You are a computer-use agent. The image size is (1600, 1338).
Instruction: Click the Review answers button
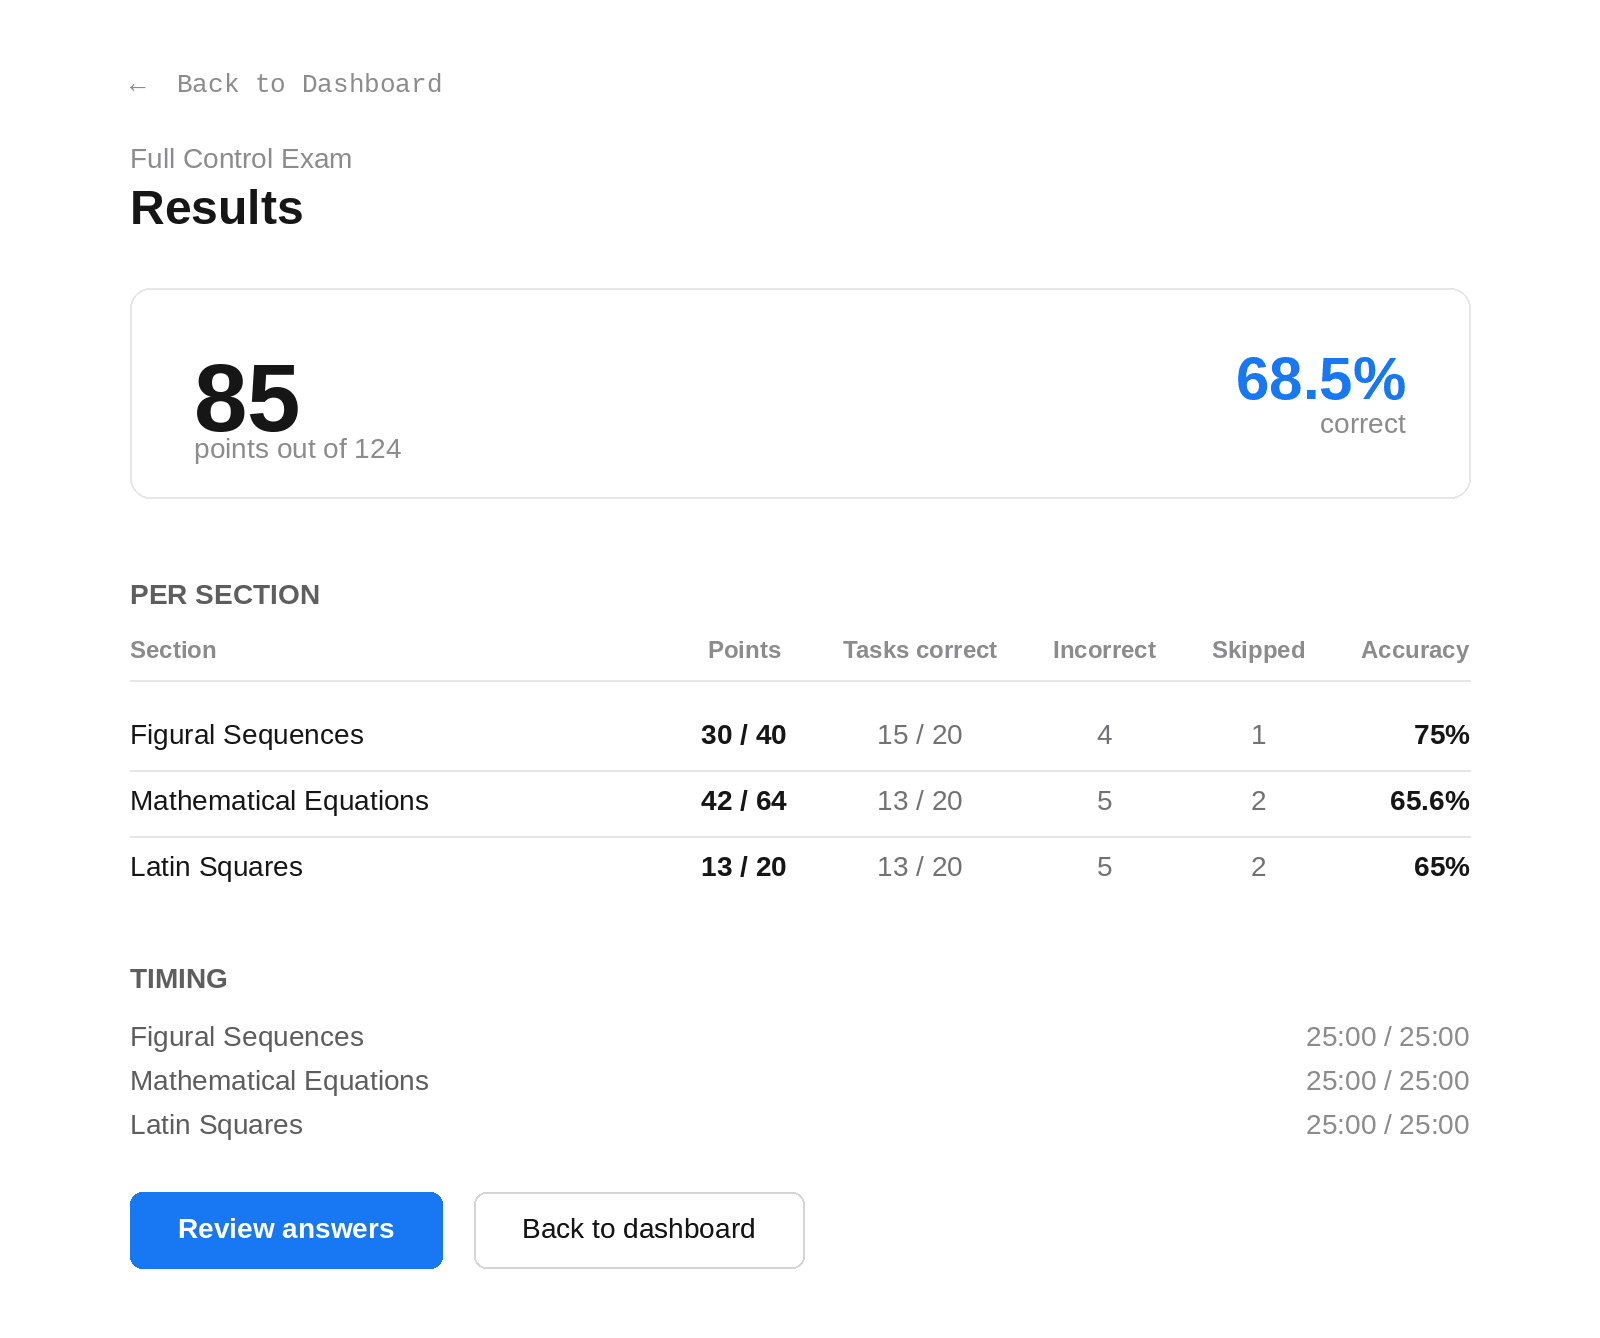click(286, 1230)
